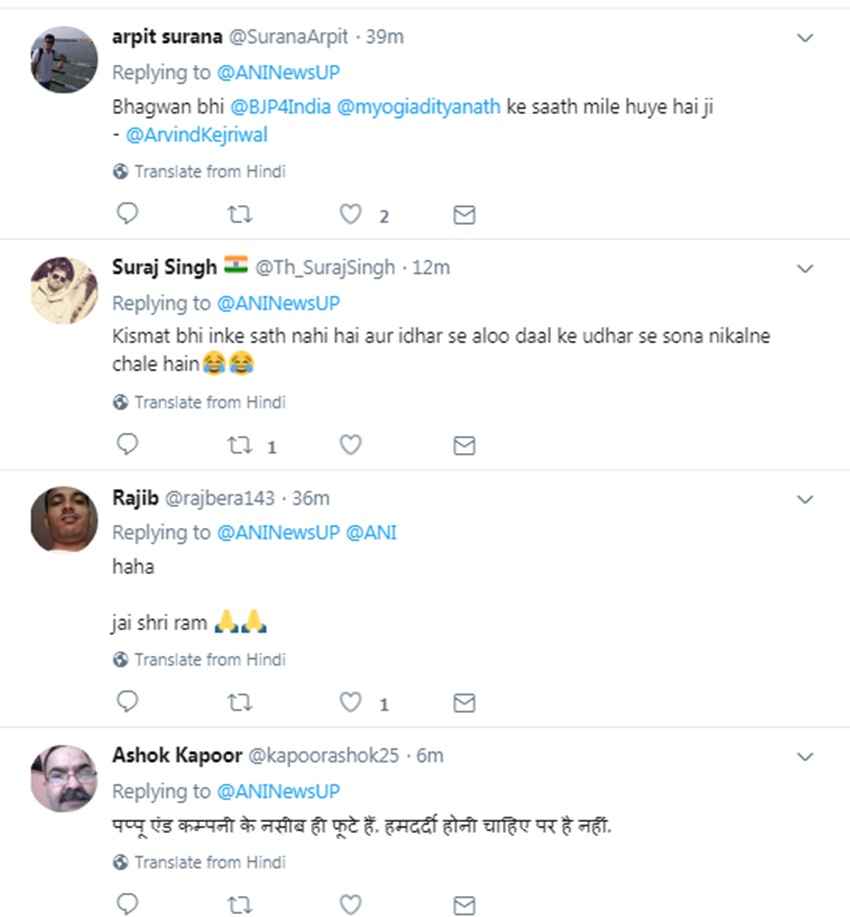850x917 pixels.
Task: Retweet Suraj Singh's aloo sona tweet
Action: (x=240, y=445)
